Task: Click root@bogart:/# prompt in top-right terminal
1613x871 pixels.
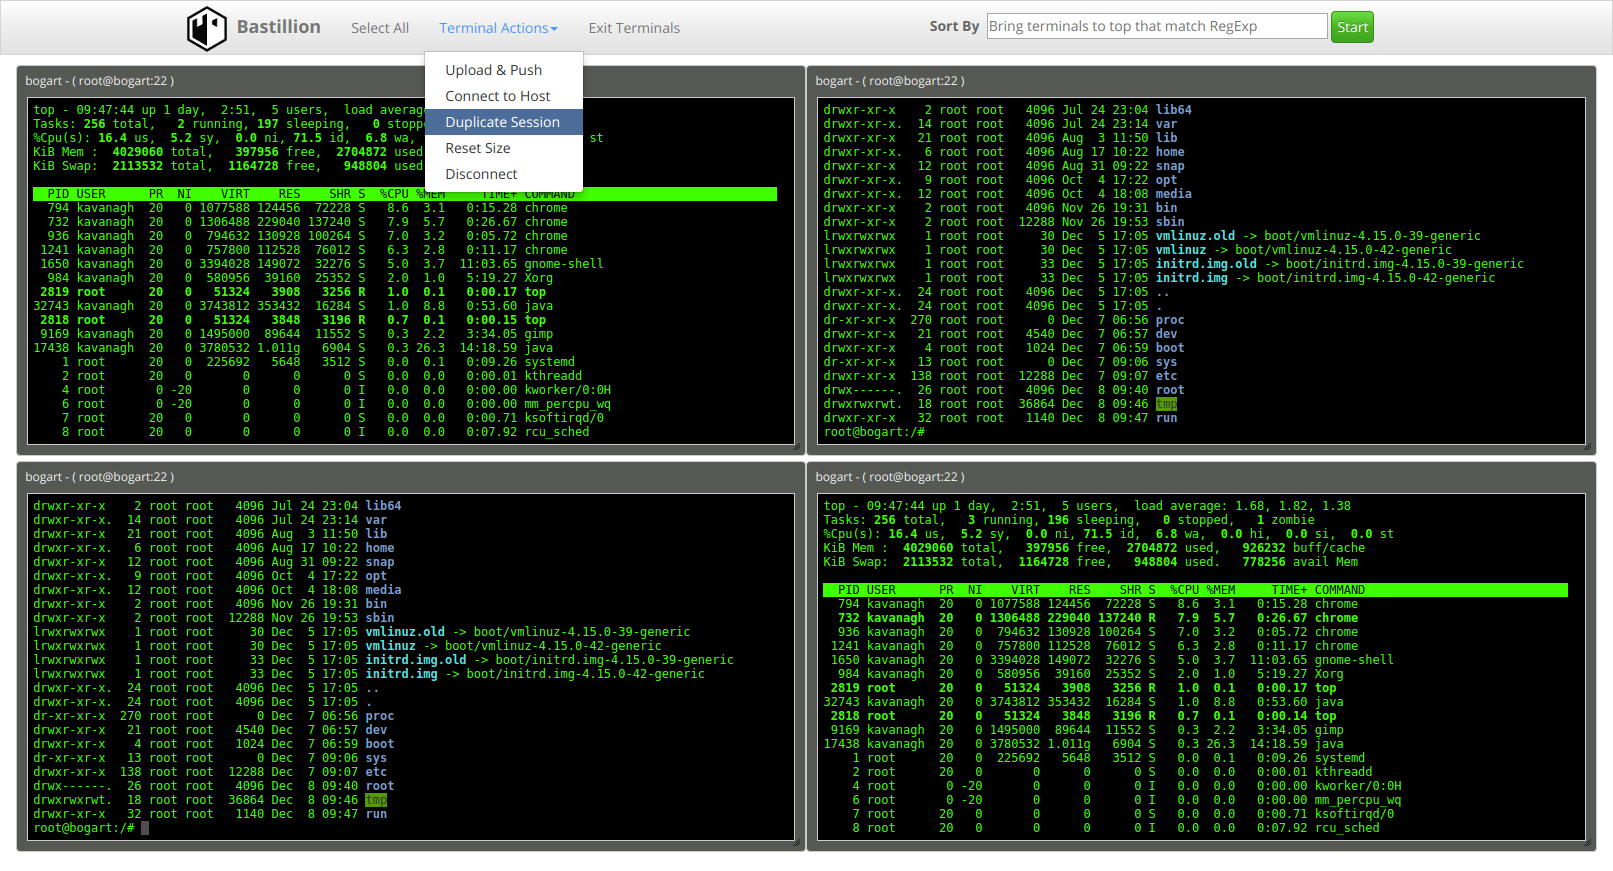Action: pyautogui.click(x=874, y=432)
